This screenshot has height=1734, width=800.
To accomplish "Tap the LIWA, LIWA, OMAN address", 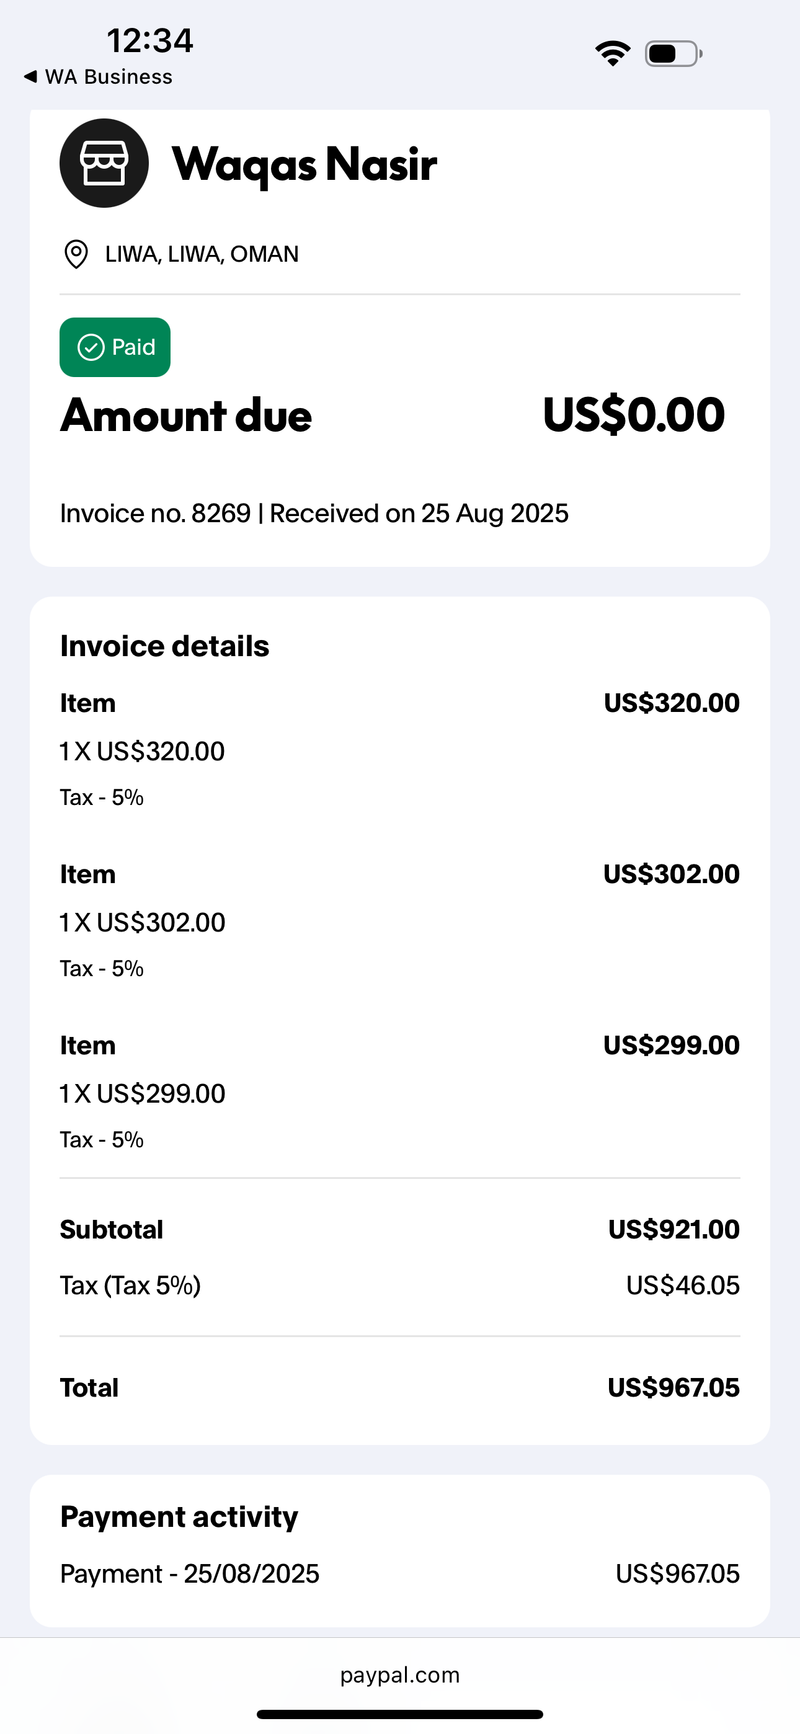I will coord(202,254).
